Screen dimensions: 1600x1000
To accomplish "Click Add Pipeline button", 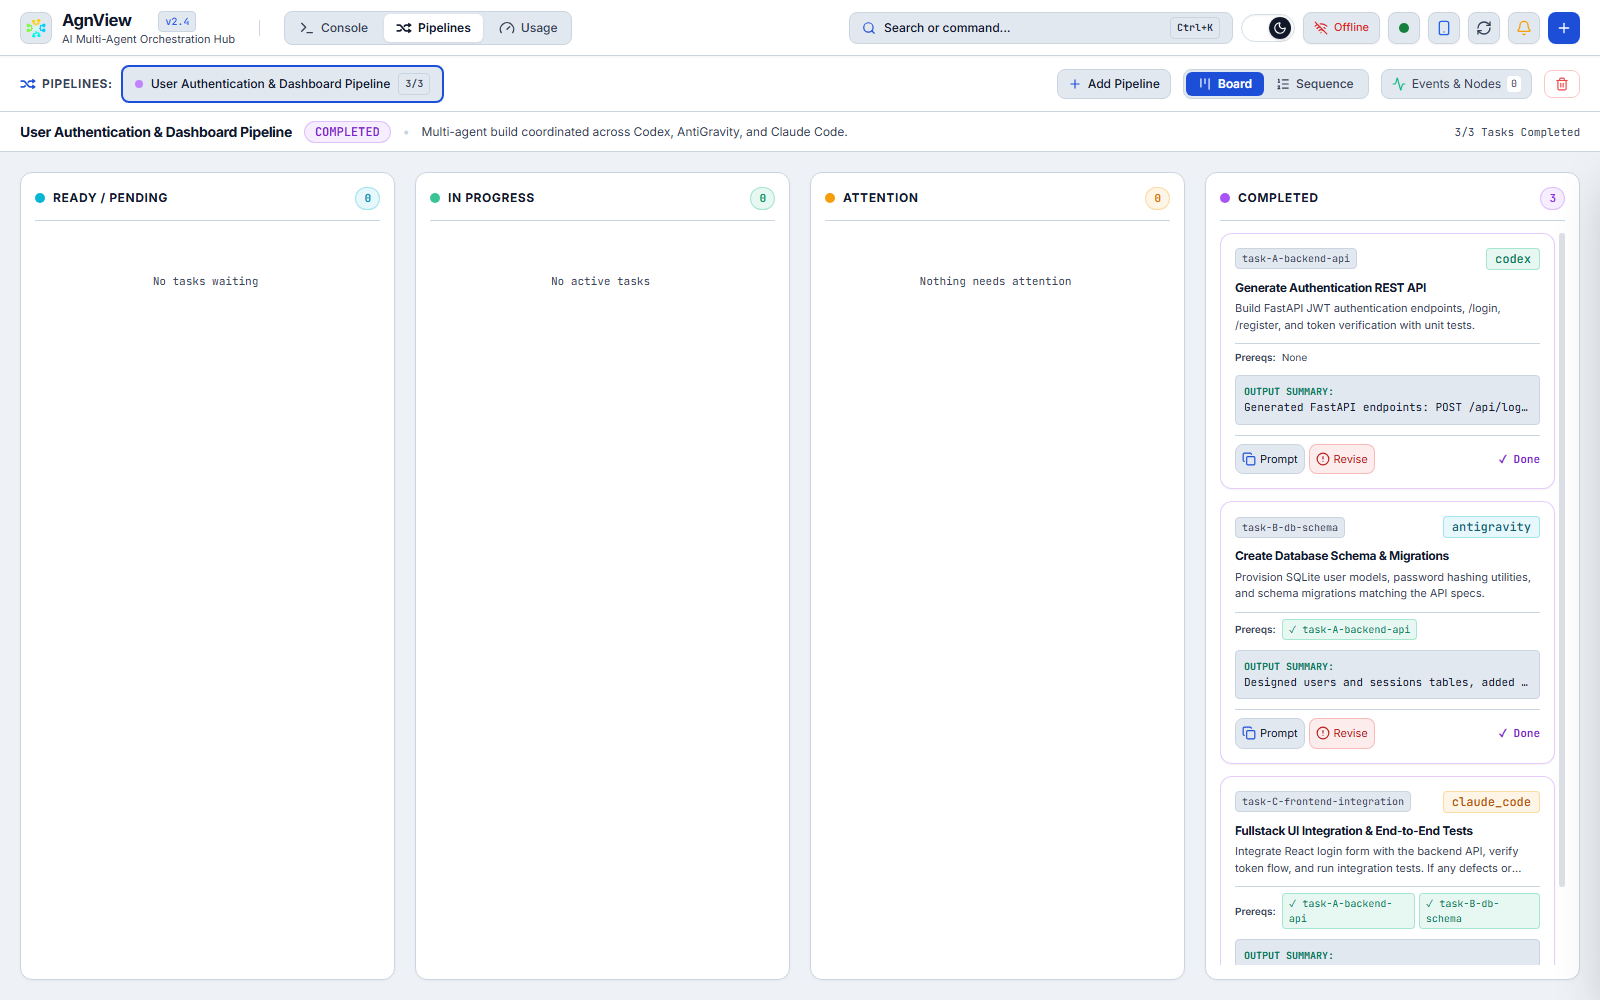I will (x=1114, y=84).
